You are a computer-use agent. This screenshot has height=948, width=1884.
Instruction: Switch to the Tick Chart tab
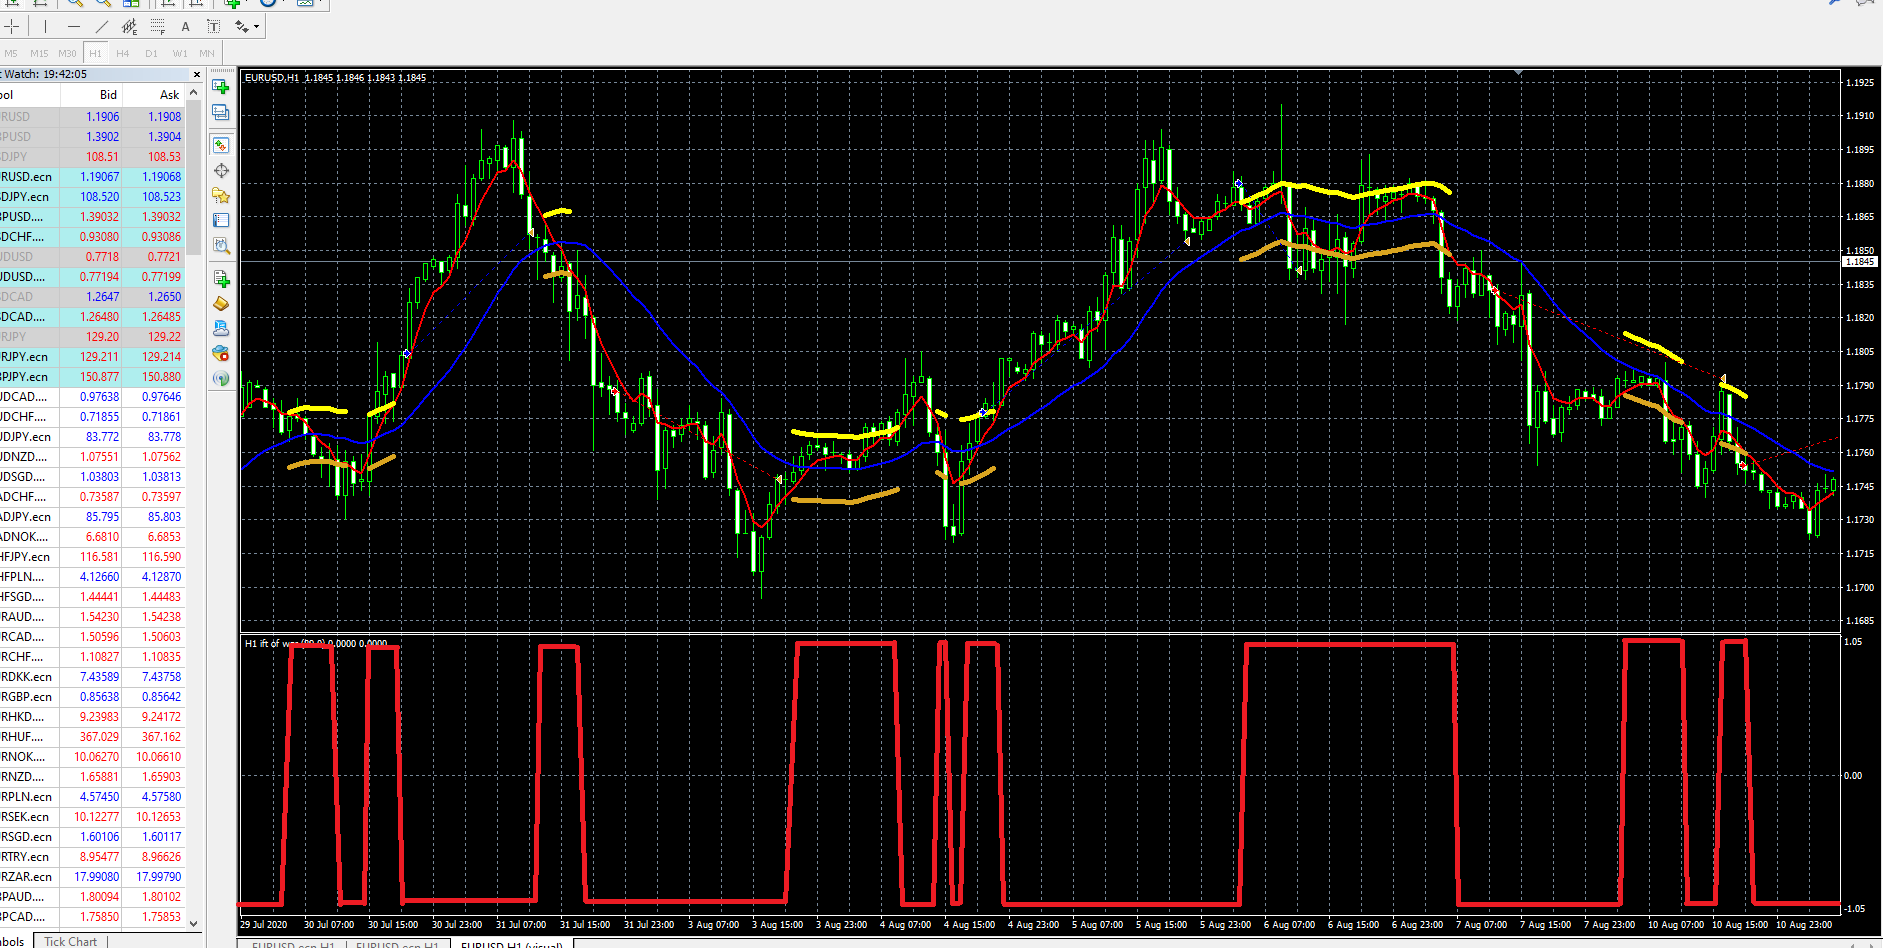(71, 941)
